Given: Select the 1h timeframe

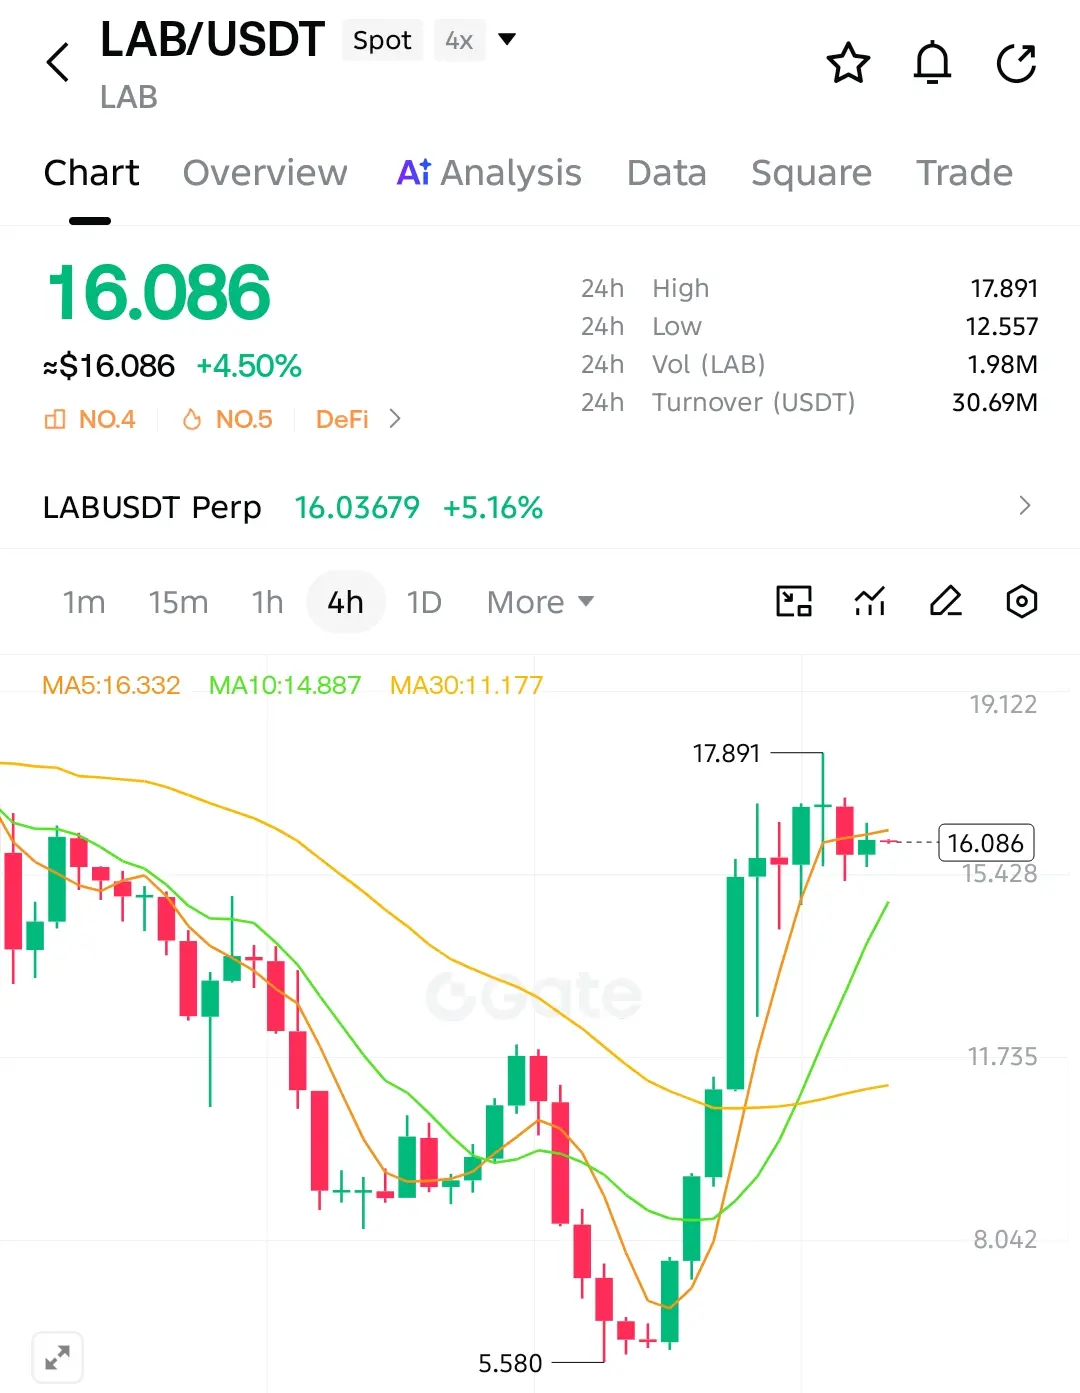Looking at the screenshot, I should 267,602.
